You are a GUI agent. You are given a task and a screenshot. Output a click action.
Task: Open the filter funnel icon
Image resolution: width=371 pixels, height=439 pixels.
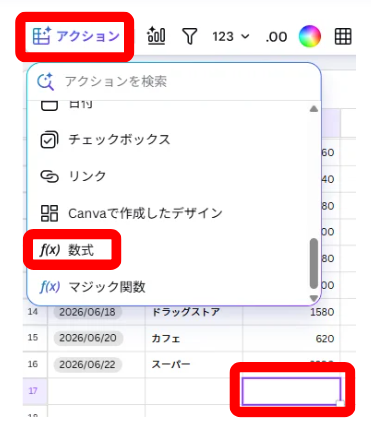(190, 36)
